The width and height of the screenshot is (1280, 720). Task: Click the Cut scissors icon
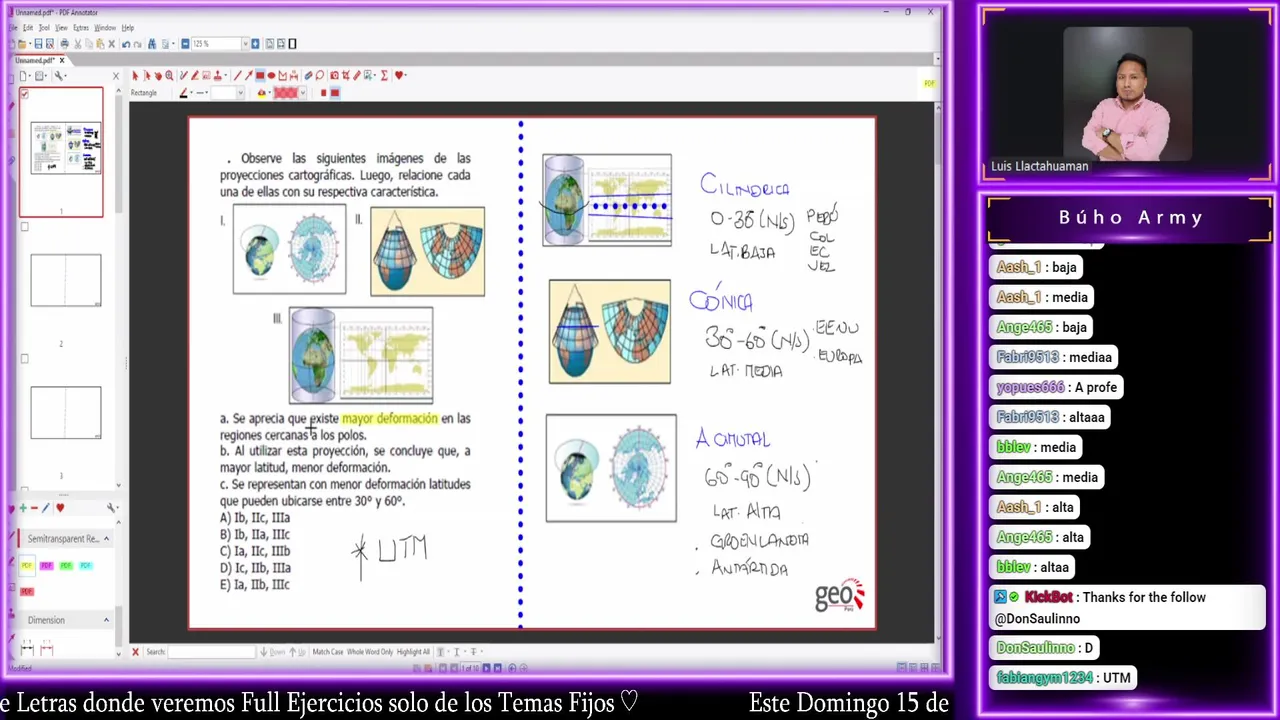tap(78, 44)
